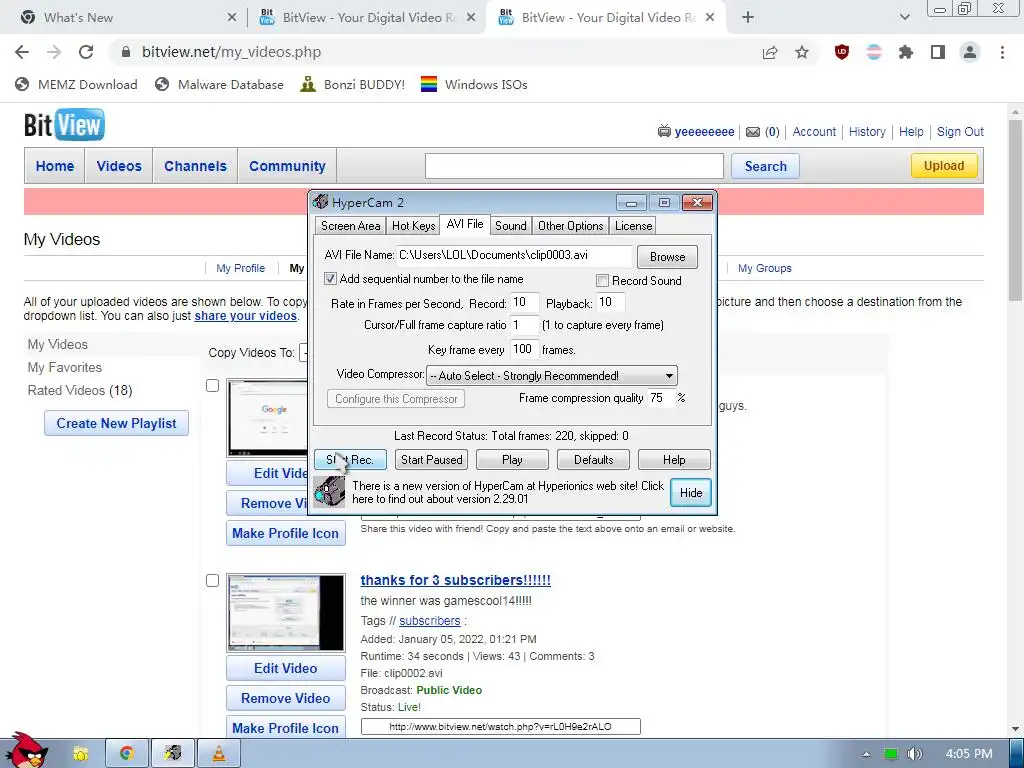Screen dimensions: 1024x768
Task: Open Chrome from the taskbar
Action: click(126, 754)
